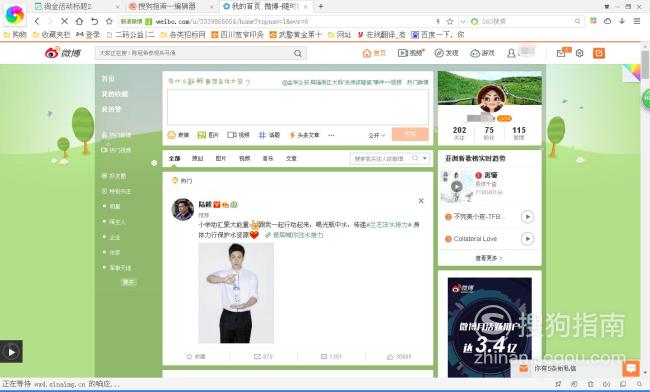Open the 发现 discover section
The image size is (650, 392).
click(446, 53)
